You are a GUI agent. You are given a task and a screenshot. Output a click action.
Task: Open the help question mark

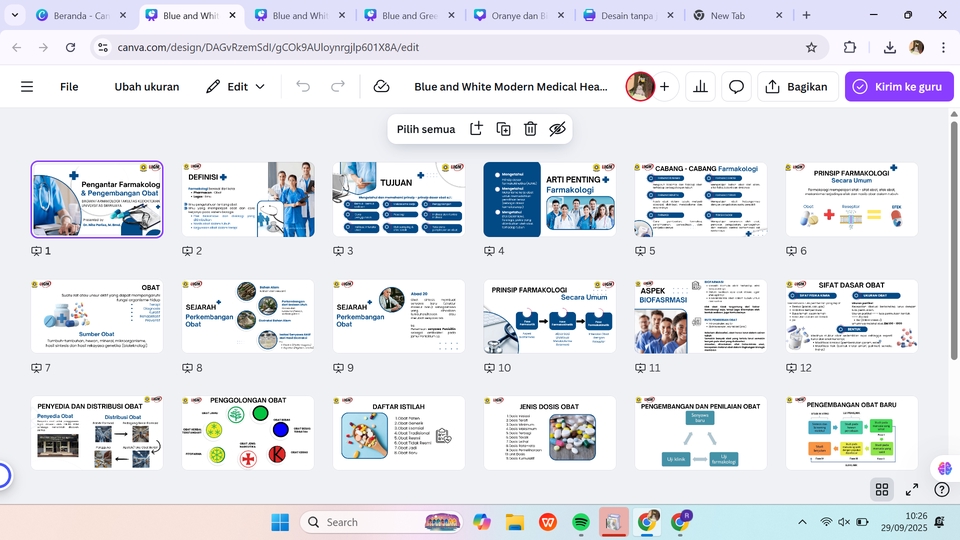(942, 489)
